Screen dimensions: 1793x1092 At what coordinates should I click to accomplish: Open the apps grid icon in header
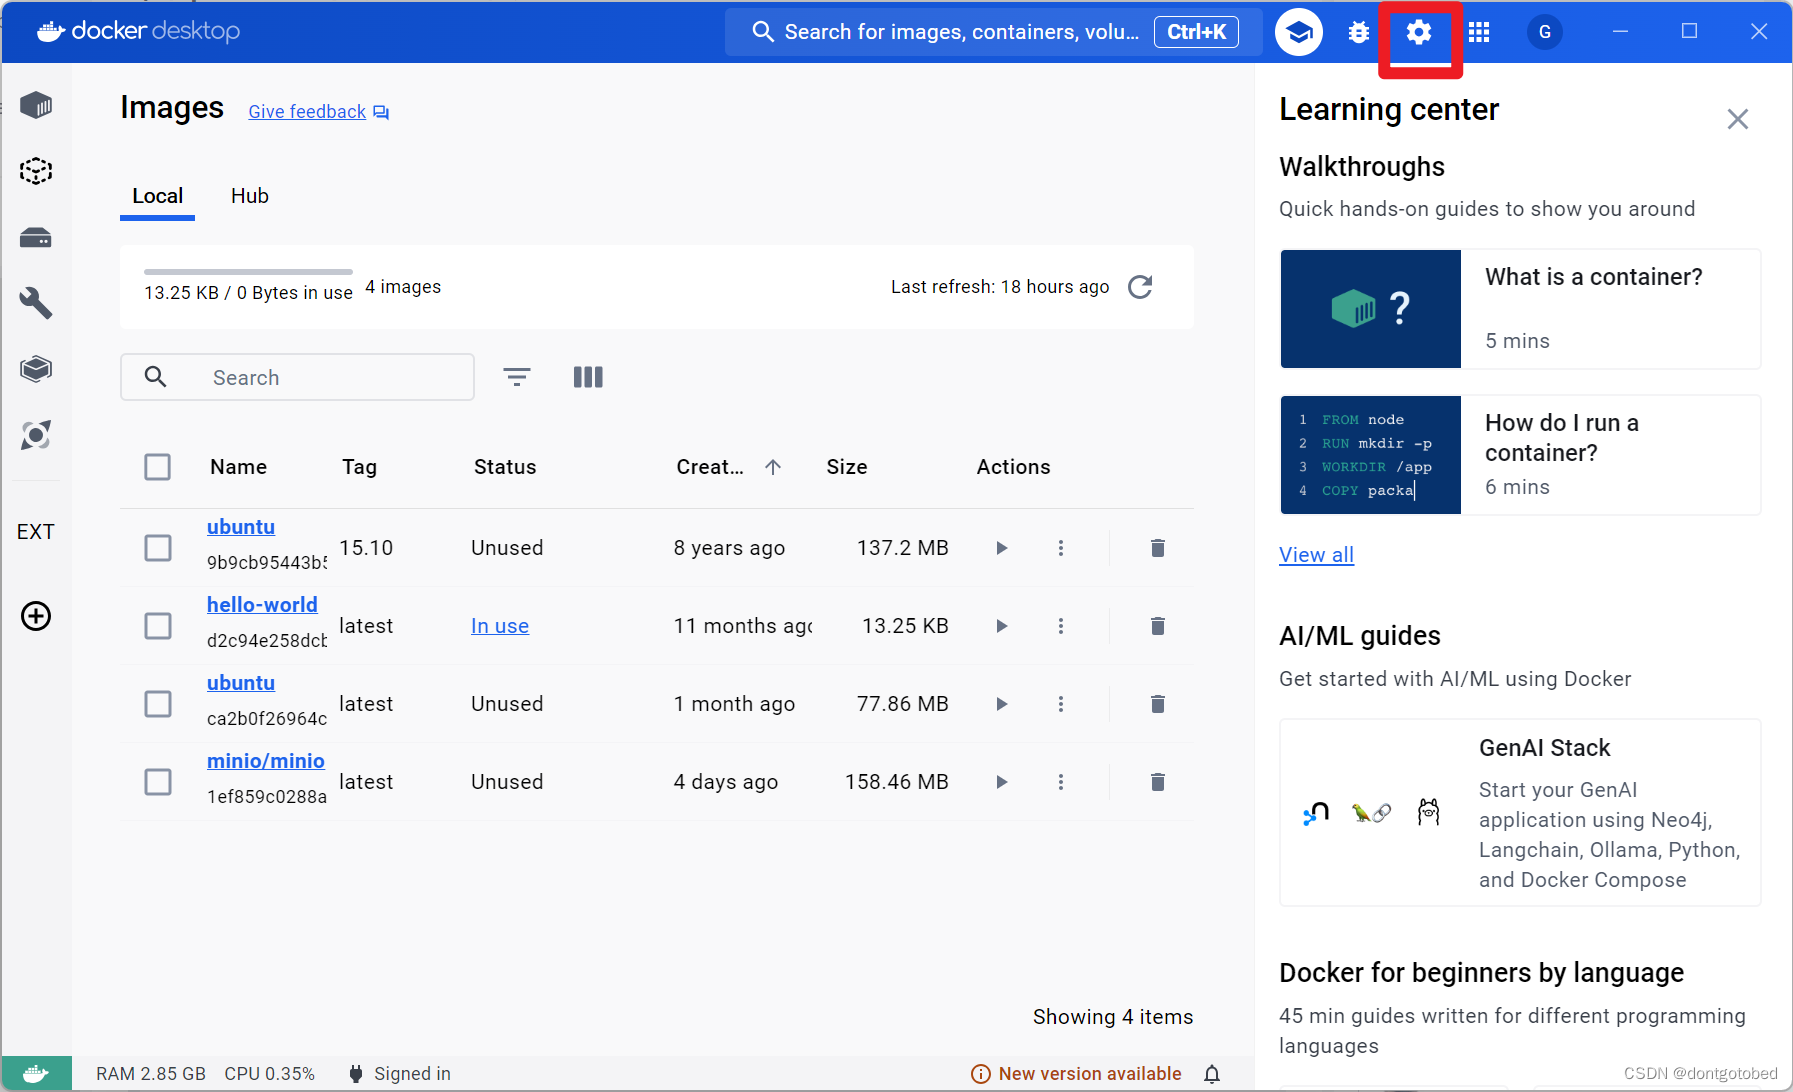point(1479,32)
